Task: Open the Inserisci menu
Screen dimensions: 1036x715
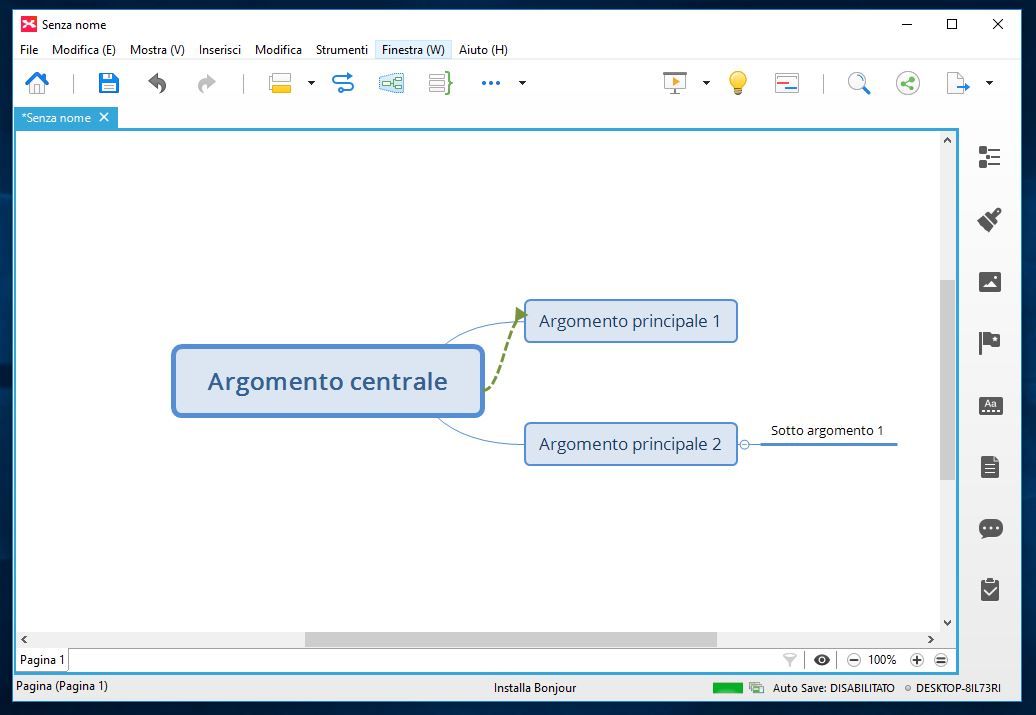Action: tap(219, 49)
